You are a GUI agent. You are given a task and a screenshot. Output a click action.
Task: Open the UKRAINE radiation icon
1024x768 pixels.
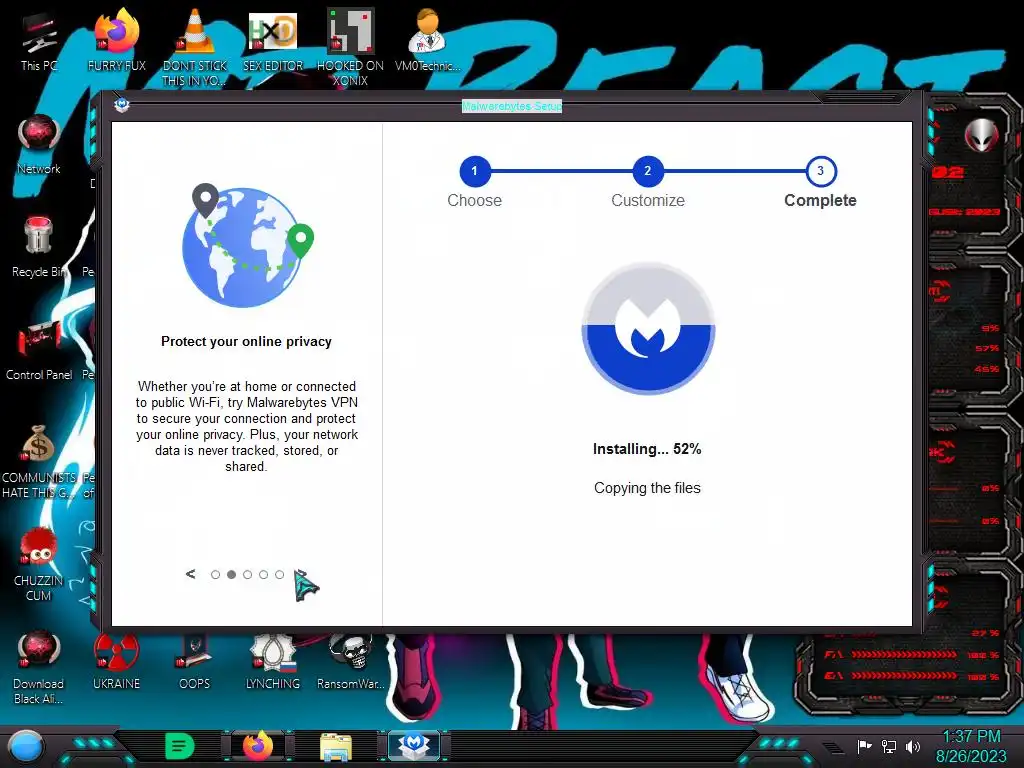[116, 661]
